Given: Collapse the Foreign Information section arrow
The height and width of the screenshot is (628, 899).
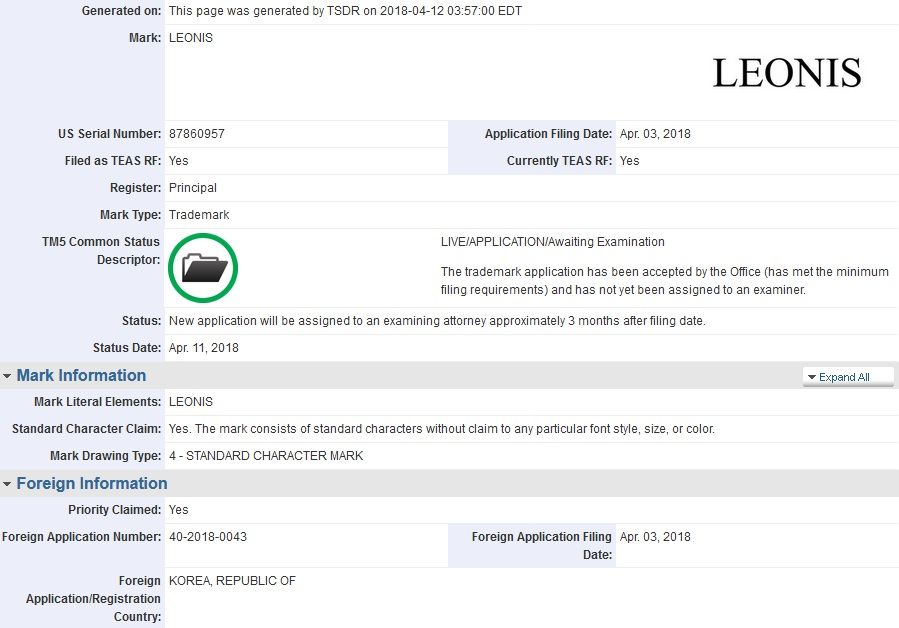Looking at the screenshot, I should 7,484.
